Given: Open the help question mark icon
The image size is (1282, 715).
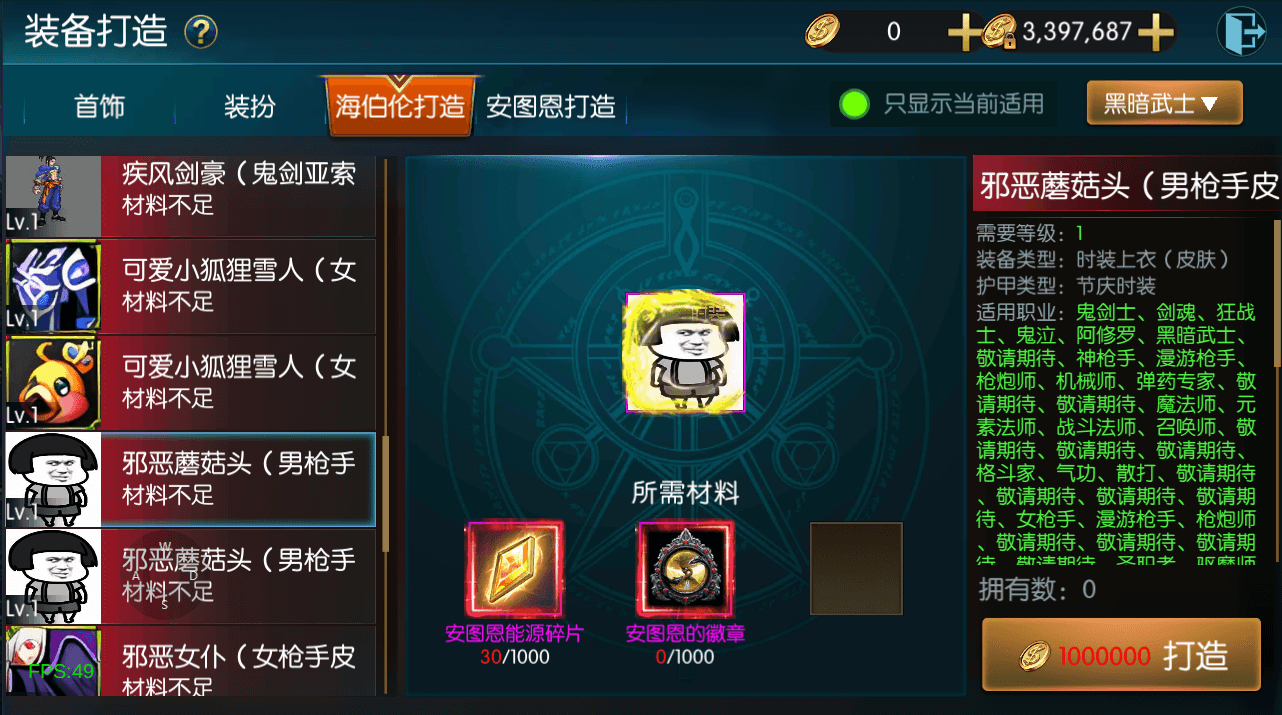Looking at the screenshot, I should (201, 33).
